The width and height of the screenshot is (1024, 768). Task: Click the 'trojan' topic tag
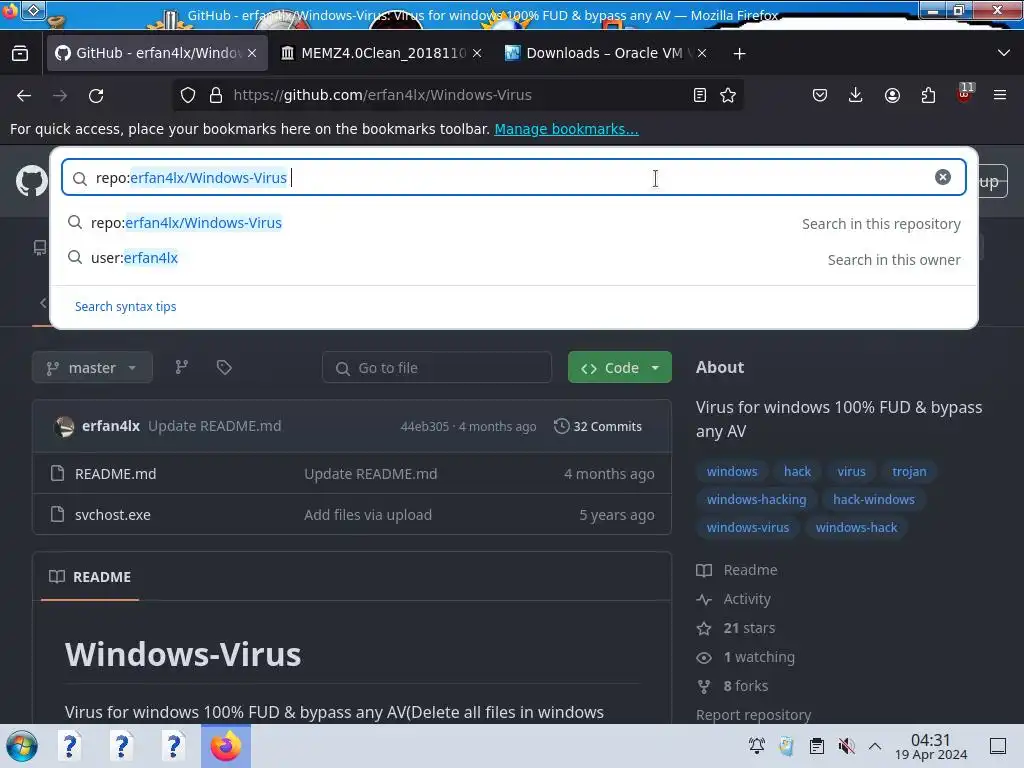click(909, 471)
